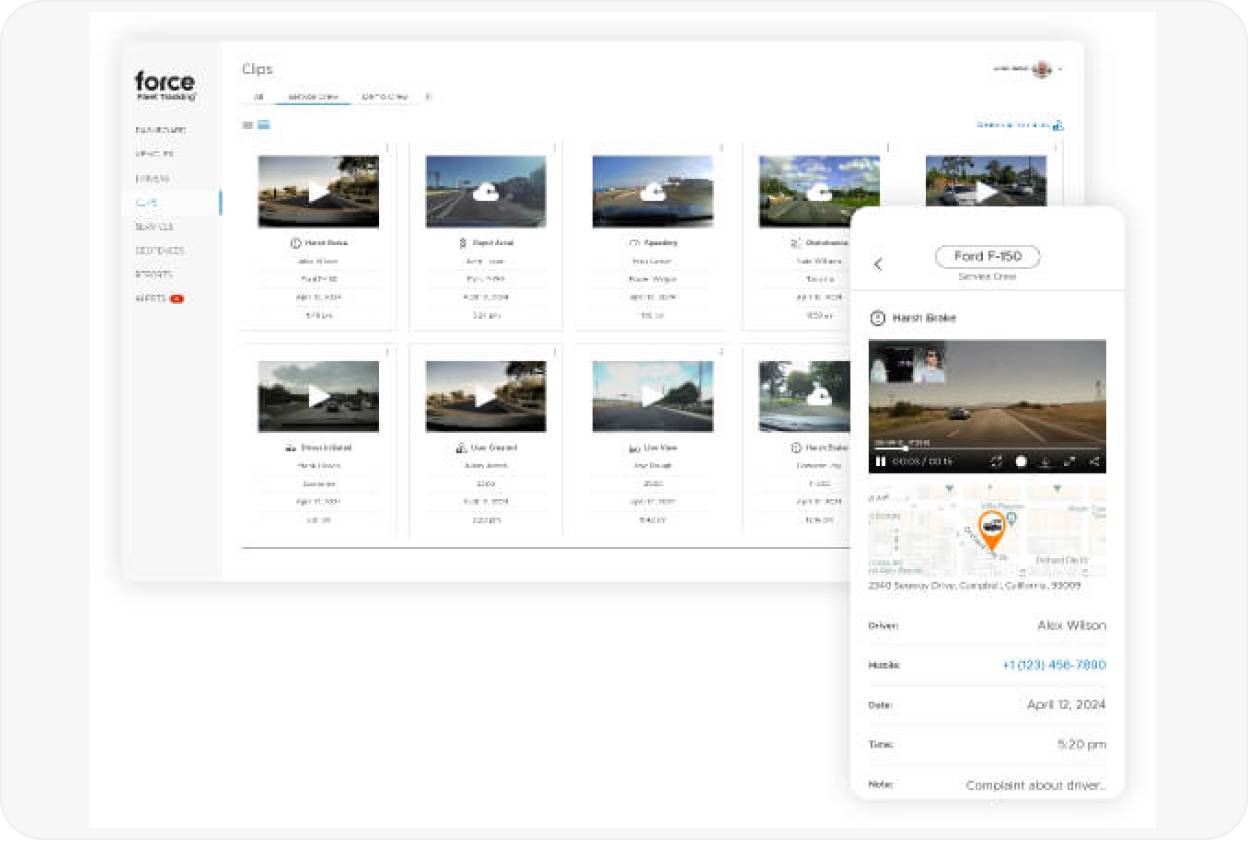Image resolution: width=1248 pixels, height=842 pixels.
Task: Expand the video player to fullscreen
Action: 1069,462
